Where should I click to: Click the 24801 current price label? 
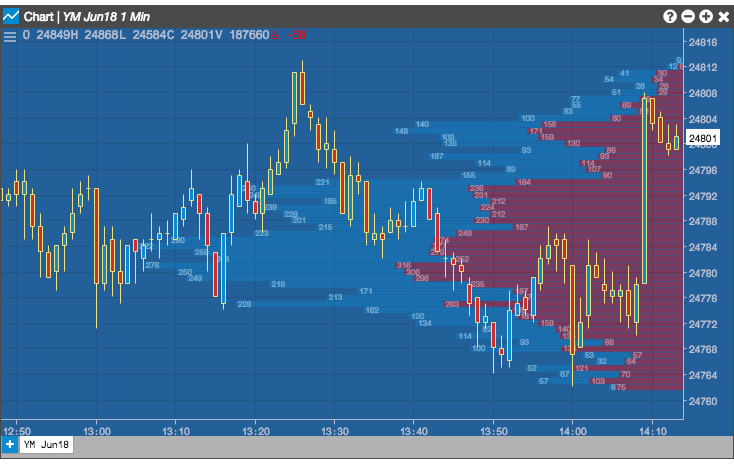click(702, 138)
